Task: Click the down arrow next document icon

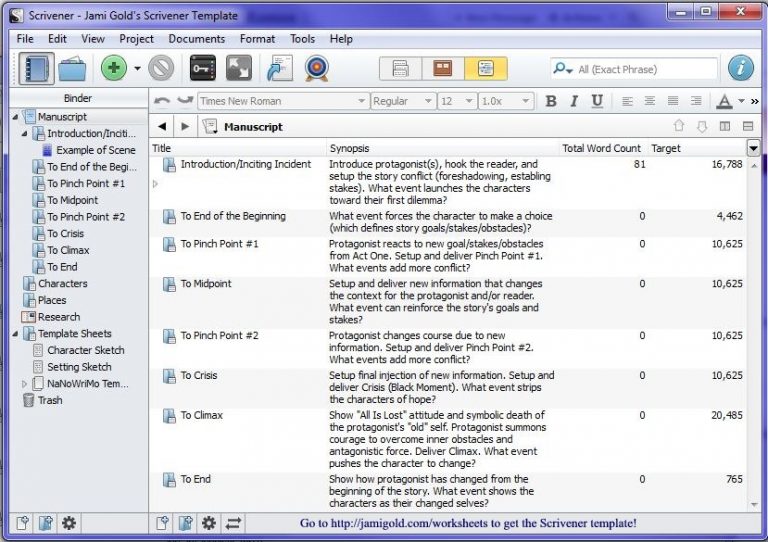Action: click(x=701, y=126)
